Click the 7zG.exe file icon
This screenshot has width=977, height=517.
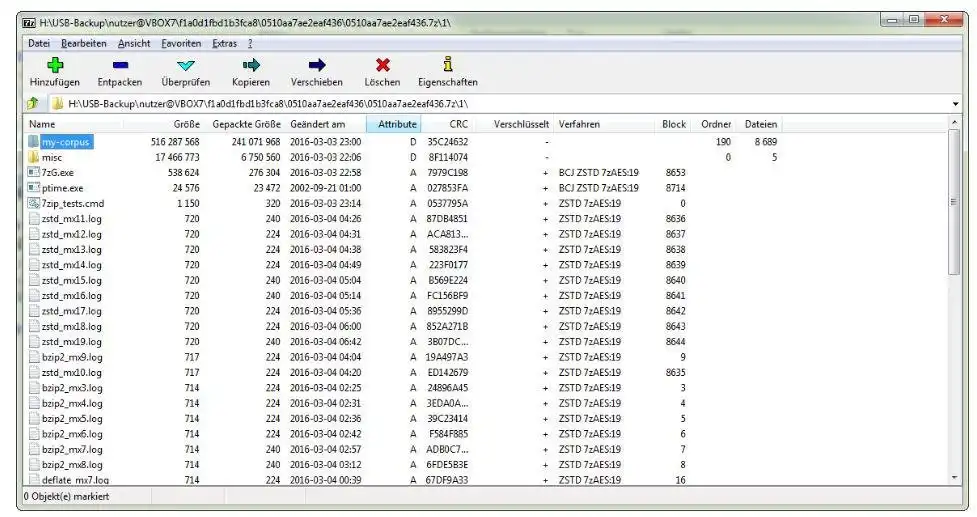click(34, 173)
